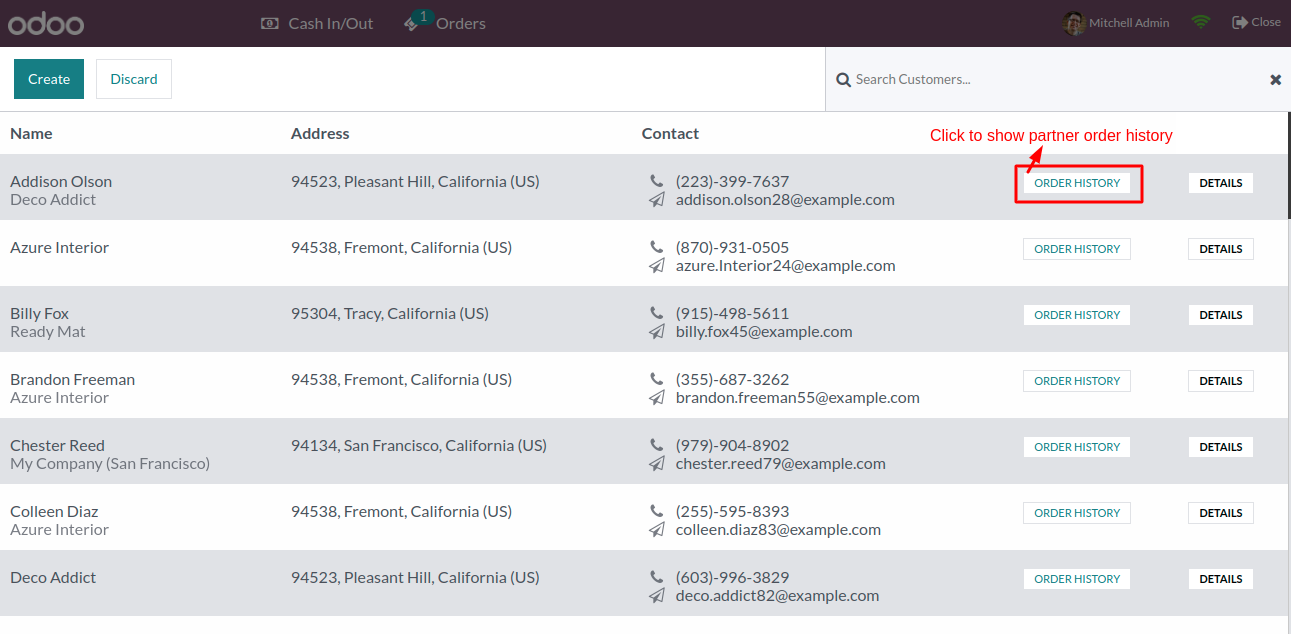Viewport: 1291px width, 634px height.
Task: Show order history for Brandon Freeman
Action: [1077, 381]
